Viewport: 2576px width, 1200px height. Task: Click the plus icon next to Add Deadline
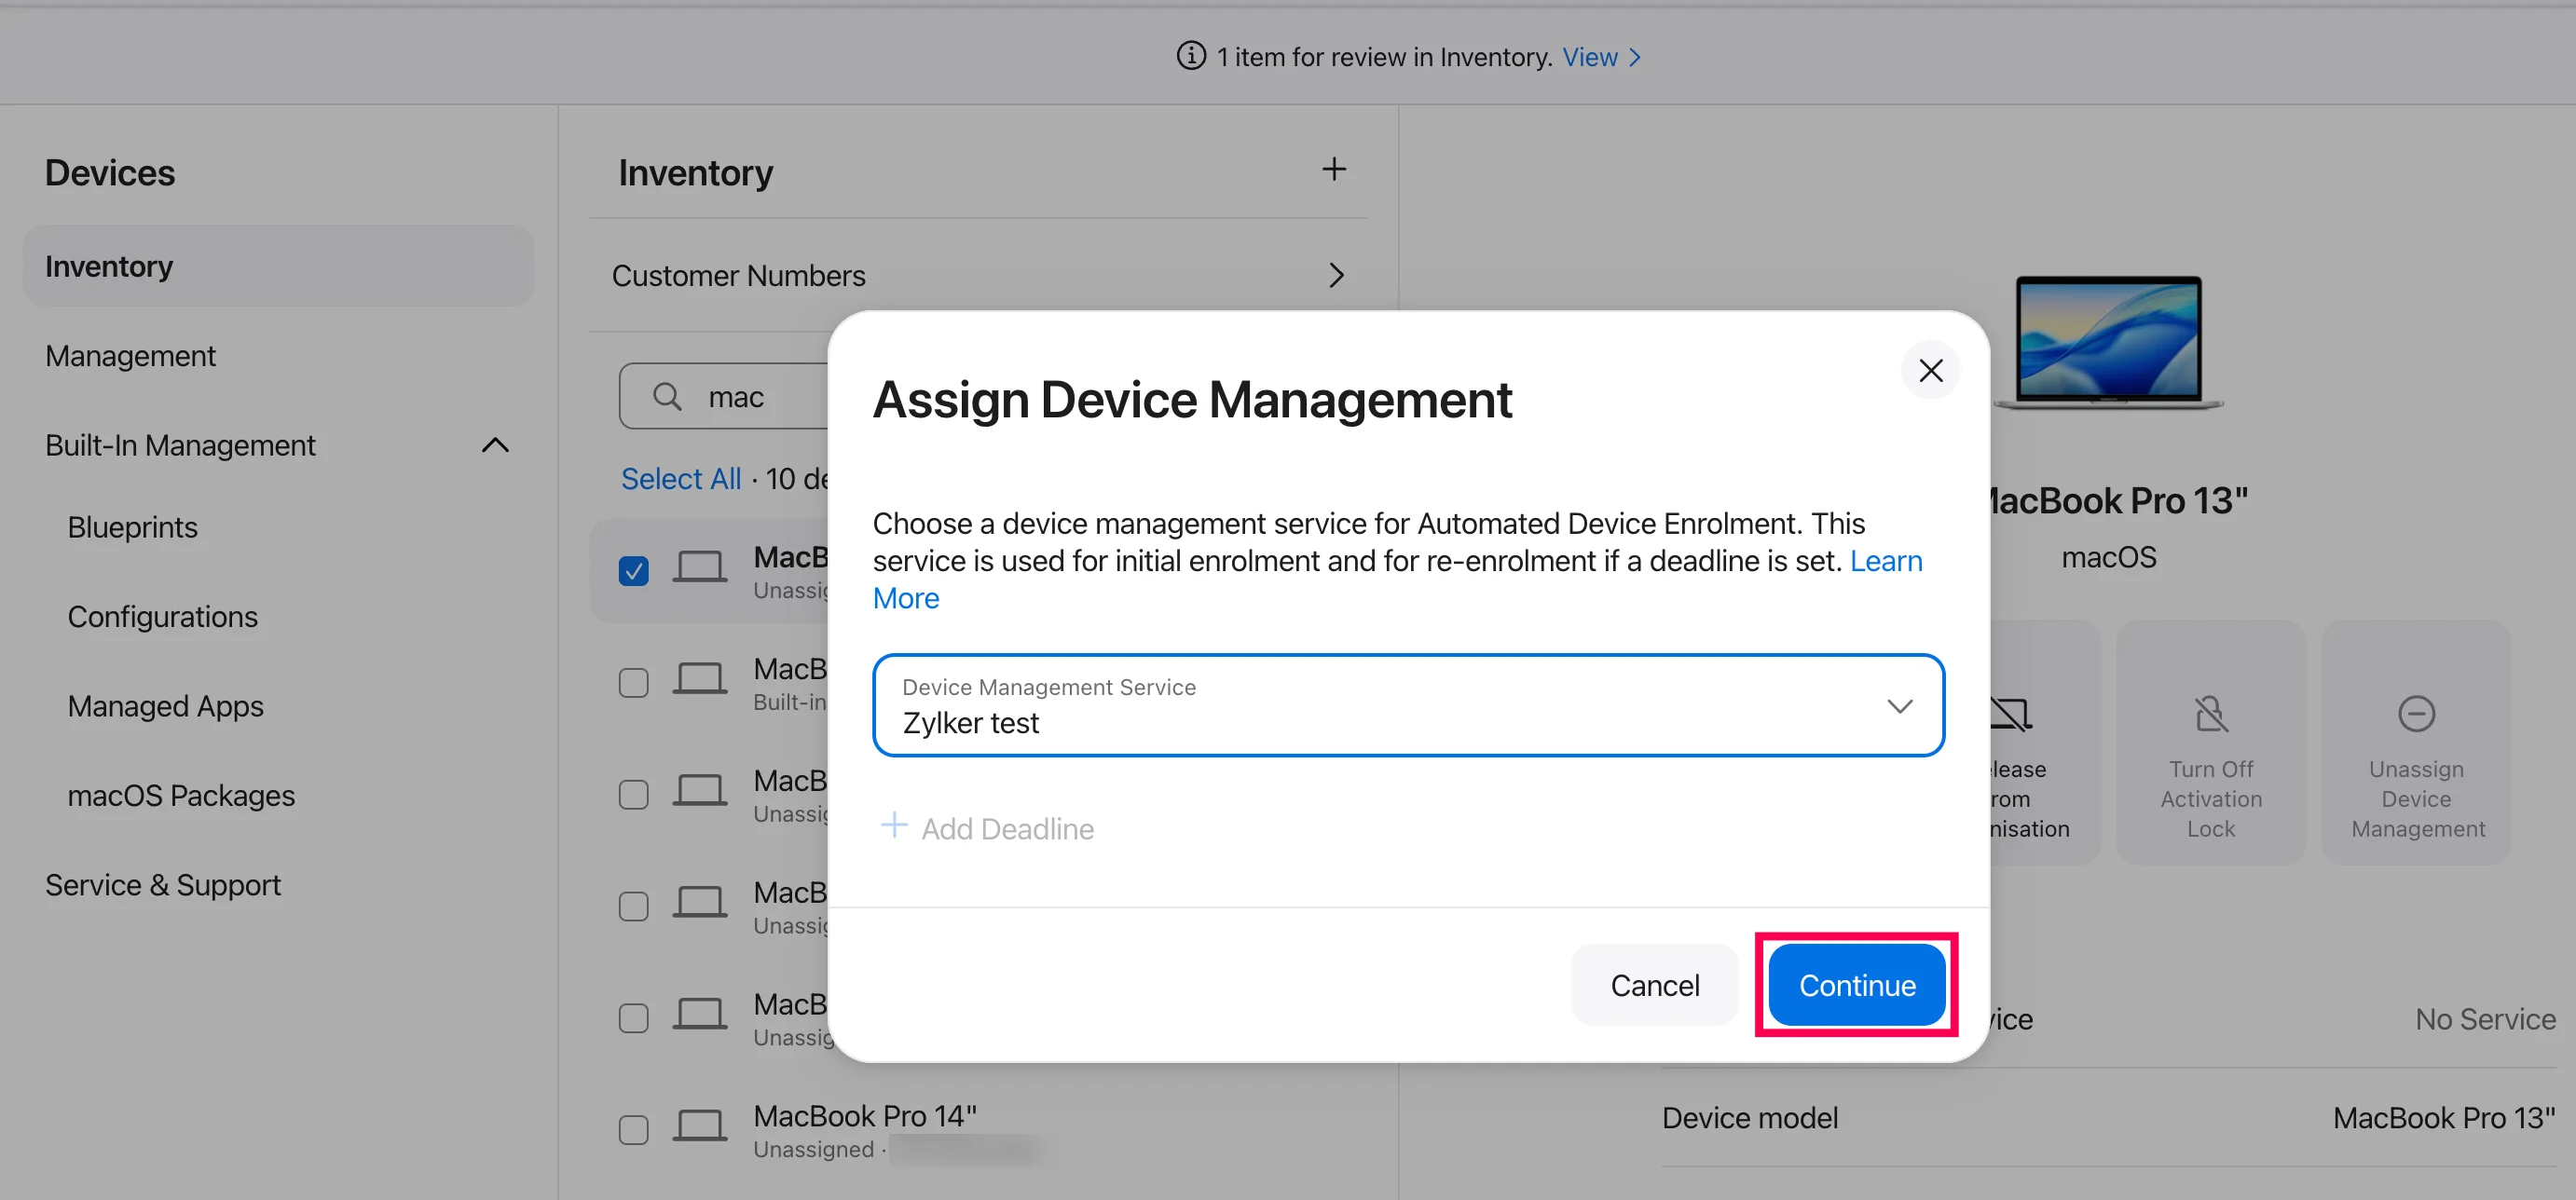(893, 825)
